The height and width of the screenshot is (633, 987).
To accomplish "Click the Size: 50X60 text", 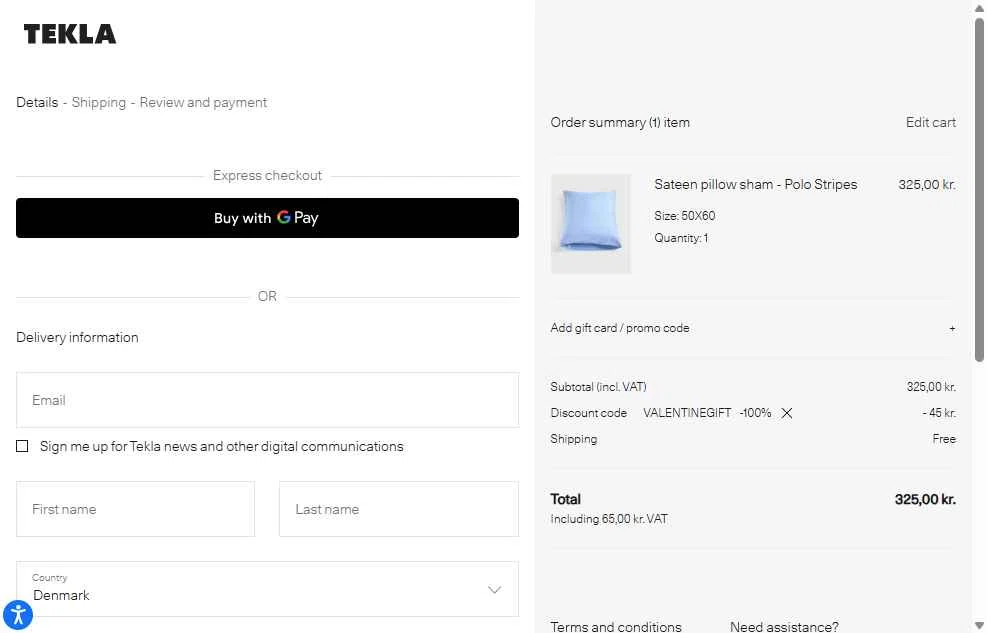I will tap(684, 216).
